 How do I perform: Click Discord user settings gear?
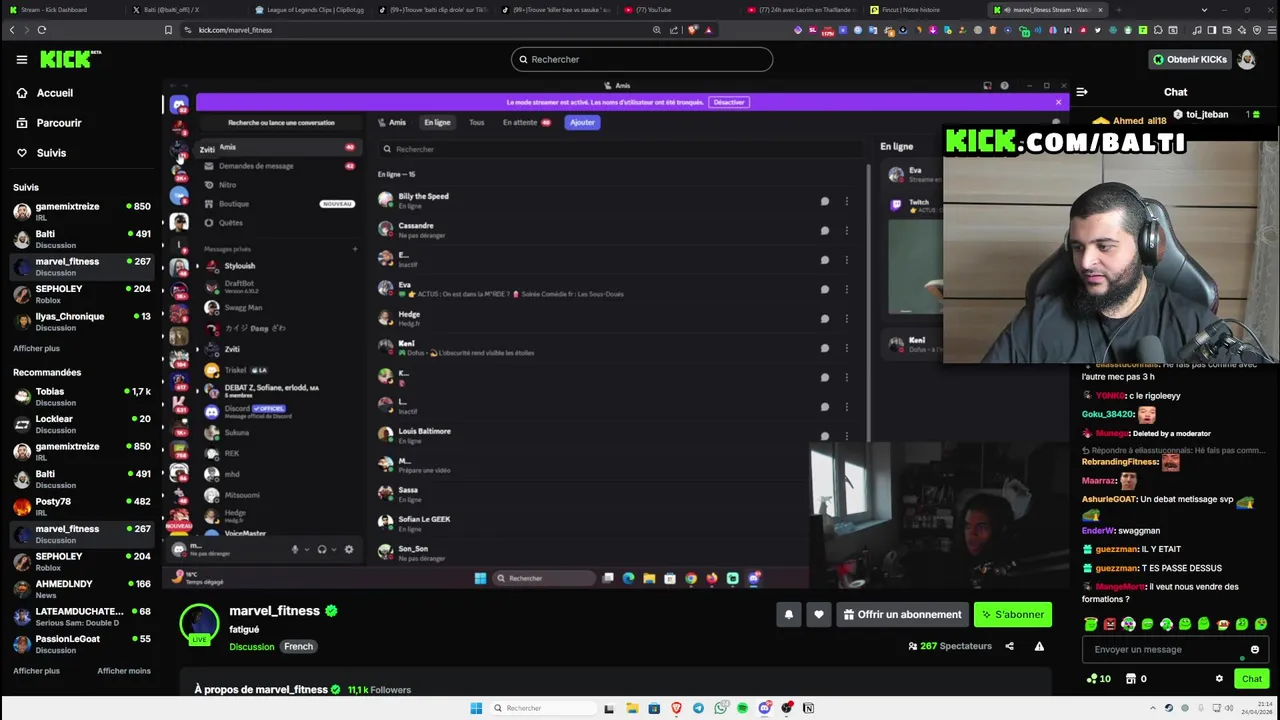348,549
